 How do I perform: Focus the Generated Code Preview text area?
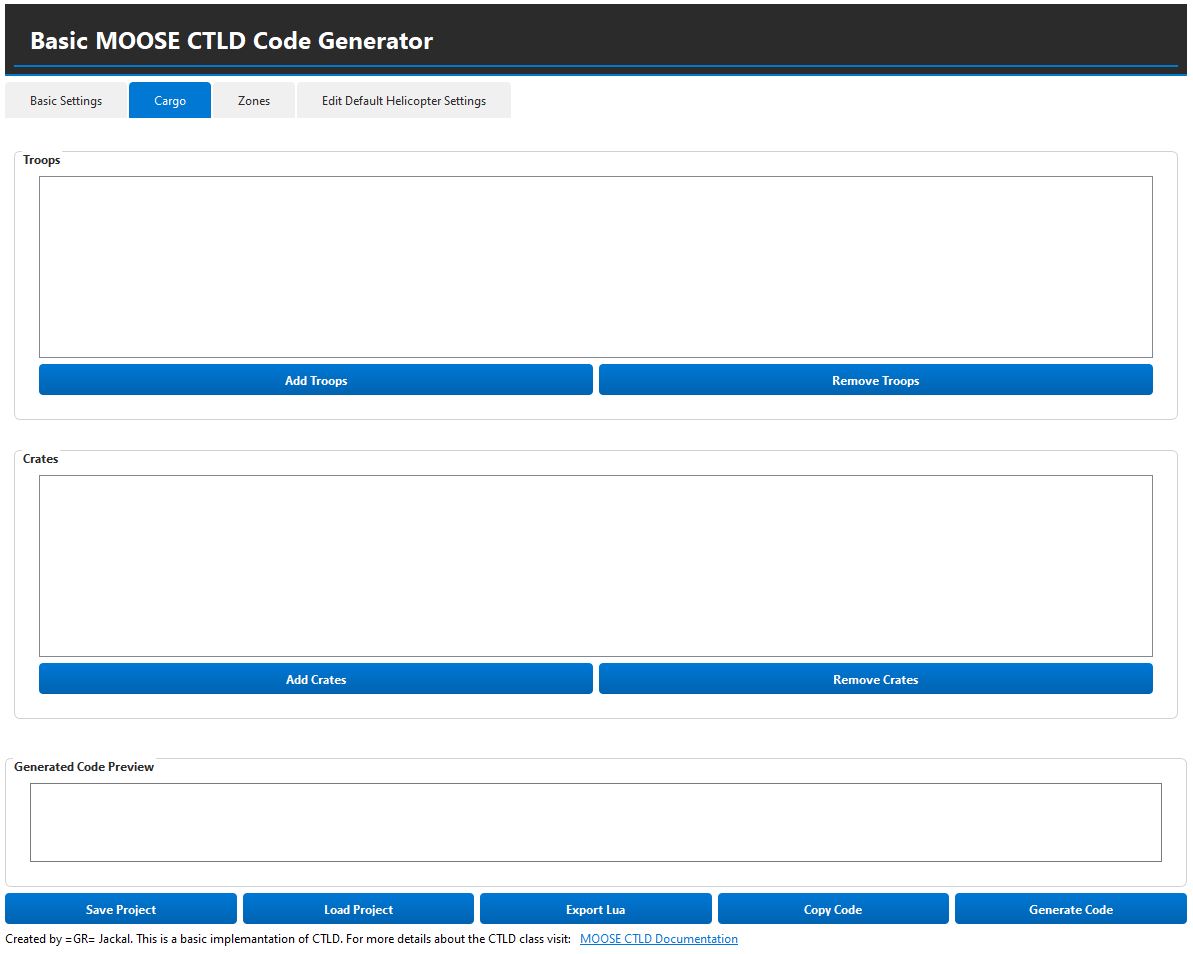[595, 822]
